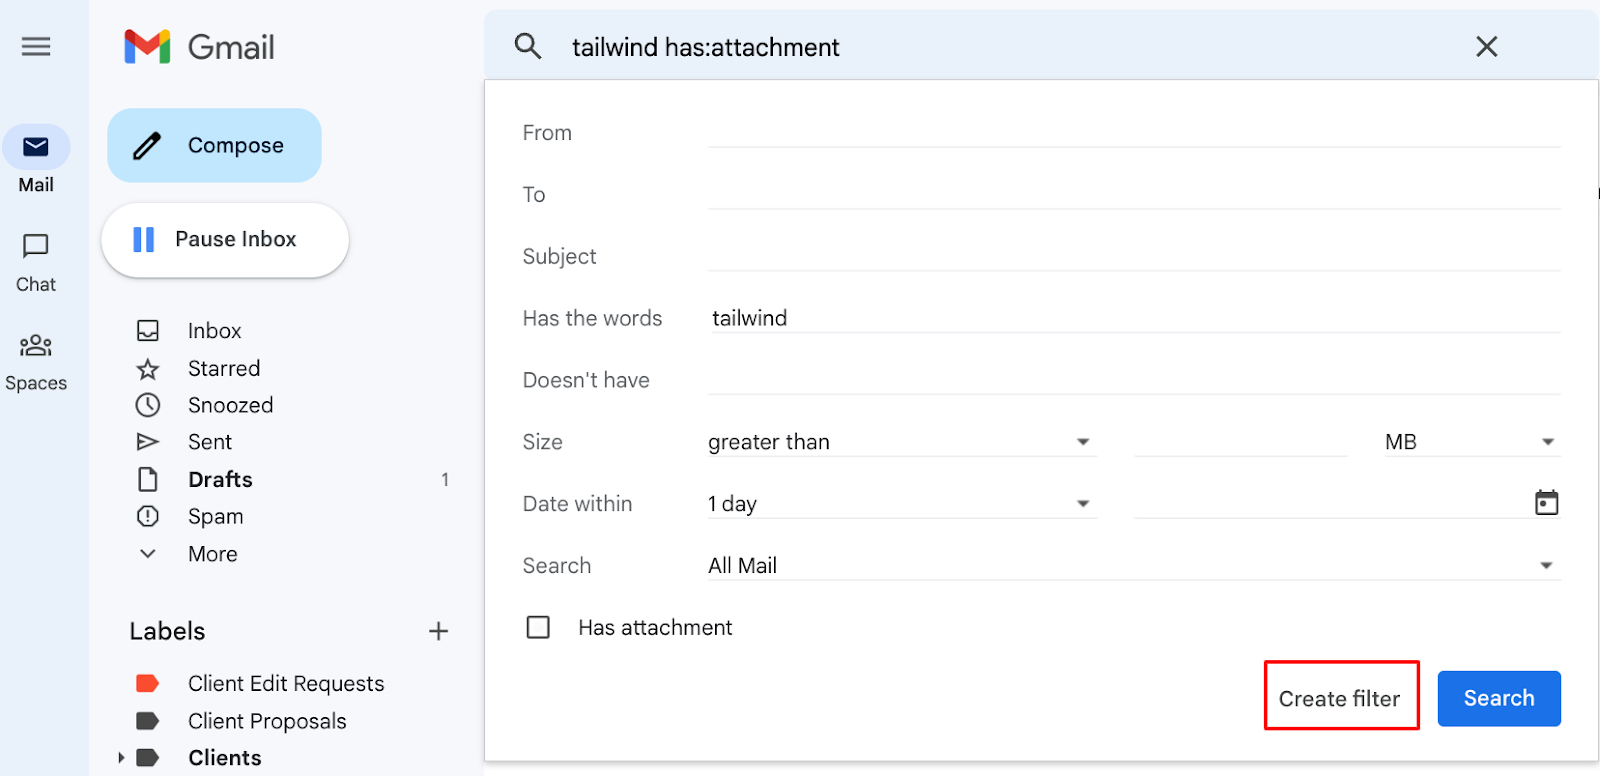The height and width of the screenshot is (776, 1600).
Task: Open the Client Proposals label
Action: tap(267, 722)
